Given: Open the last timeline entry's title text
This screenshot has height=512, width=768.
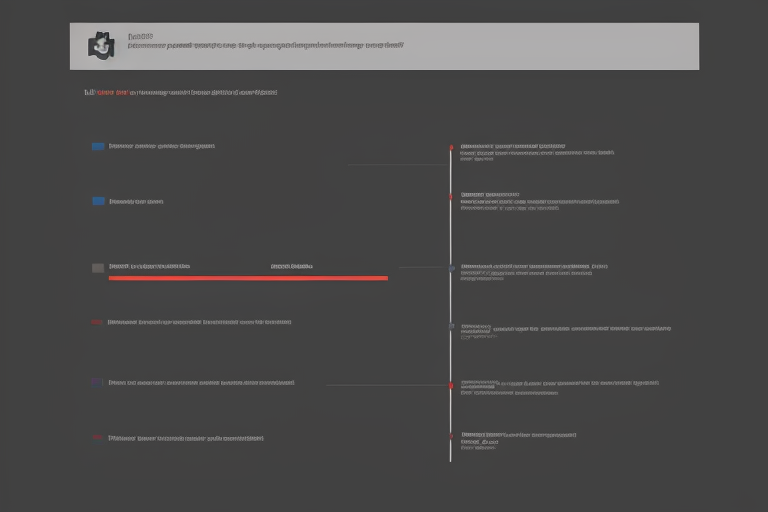Looking at the screenshot, I should (518, 435).
